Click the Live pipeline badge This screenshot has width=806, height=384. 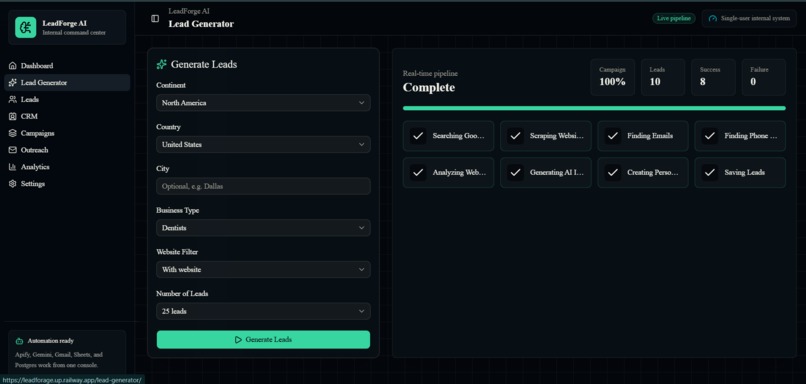[x=674, y=19]
